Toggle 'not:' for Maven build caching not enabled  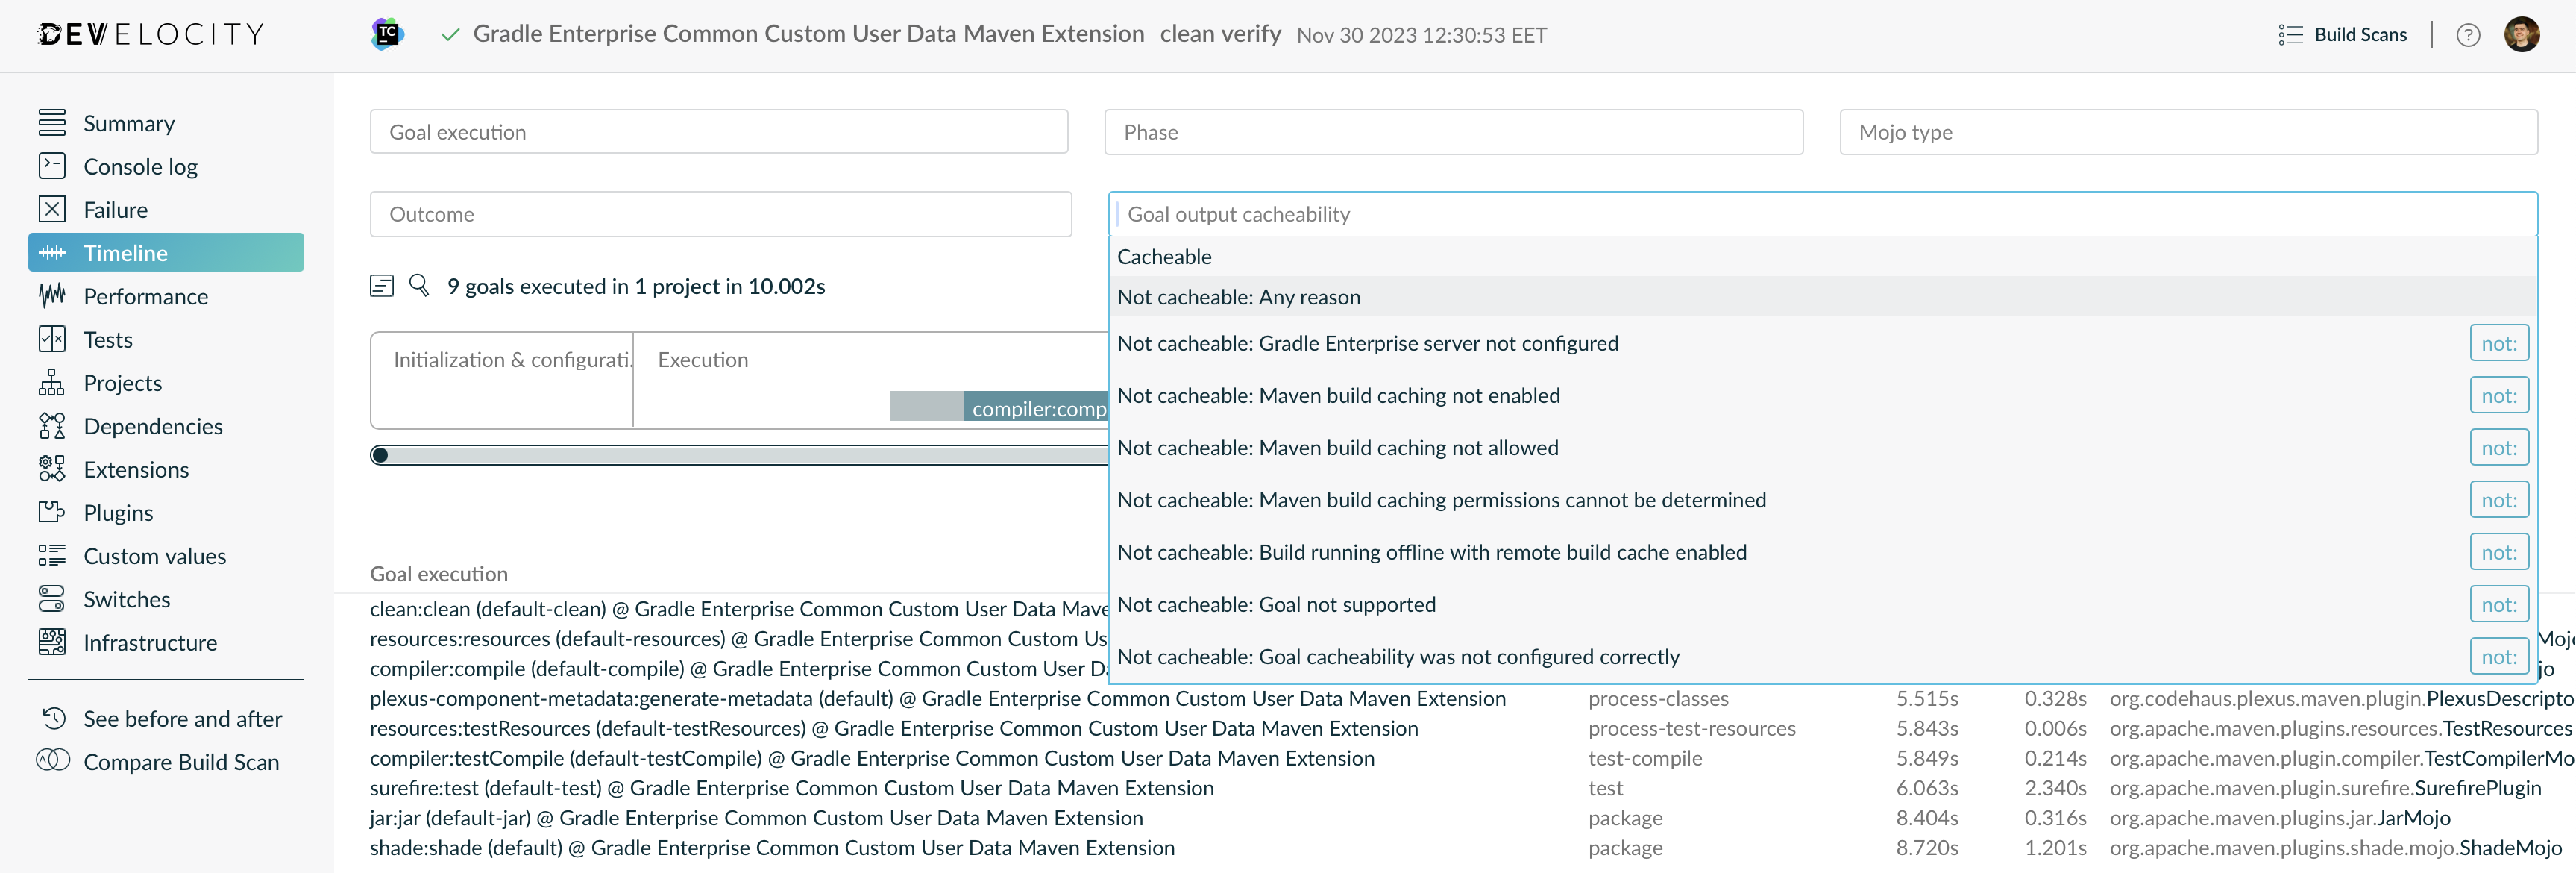[2498, 396]
